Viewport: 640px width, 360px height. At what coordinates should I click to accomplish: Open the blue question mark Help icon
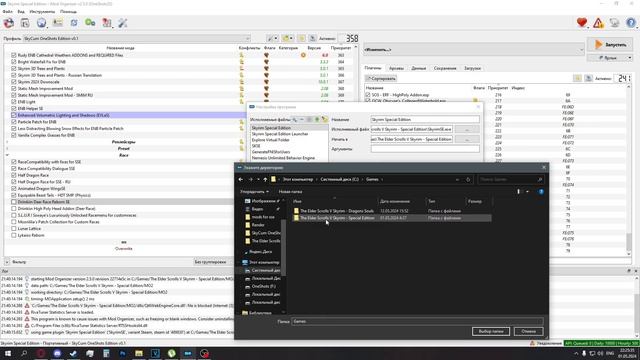pos(631,23)
